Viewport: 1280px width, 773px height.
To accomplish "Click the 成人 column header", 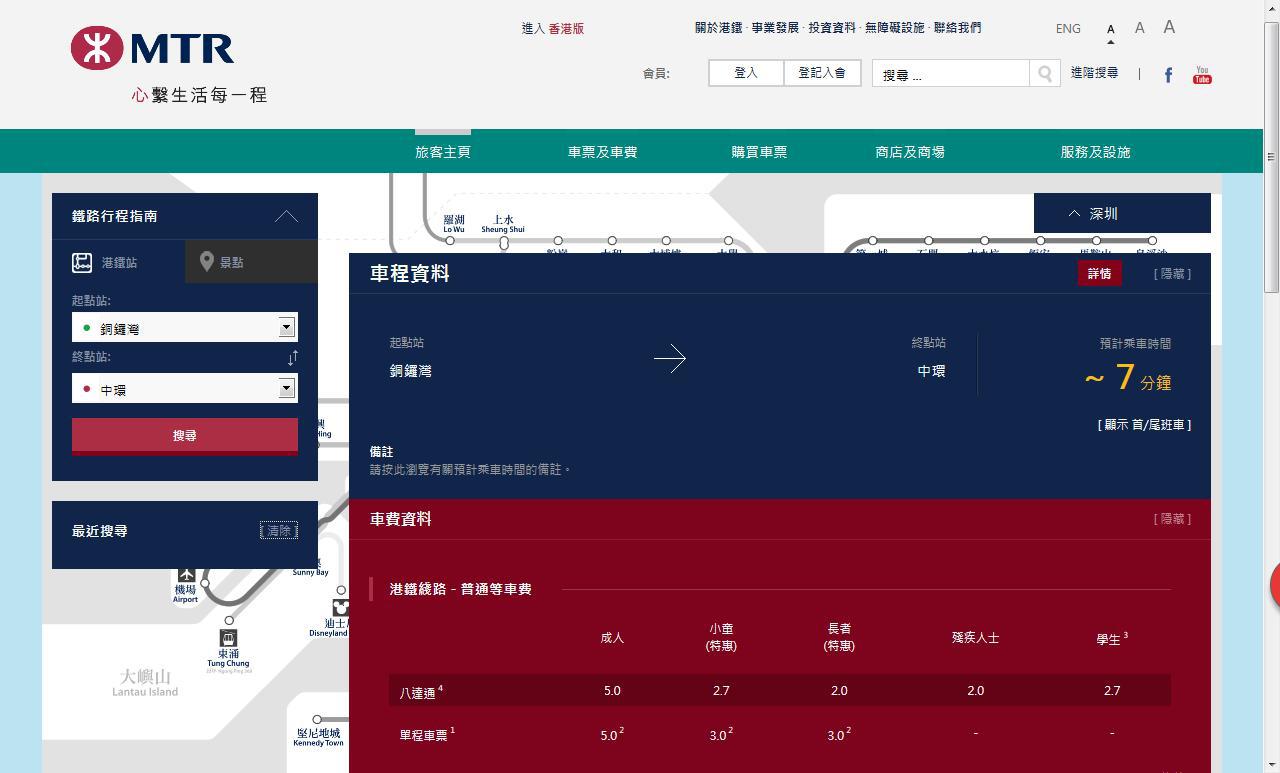I will point(612,638).
